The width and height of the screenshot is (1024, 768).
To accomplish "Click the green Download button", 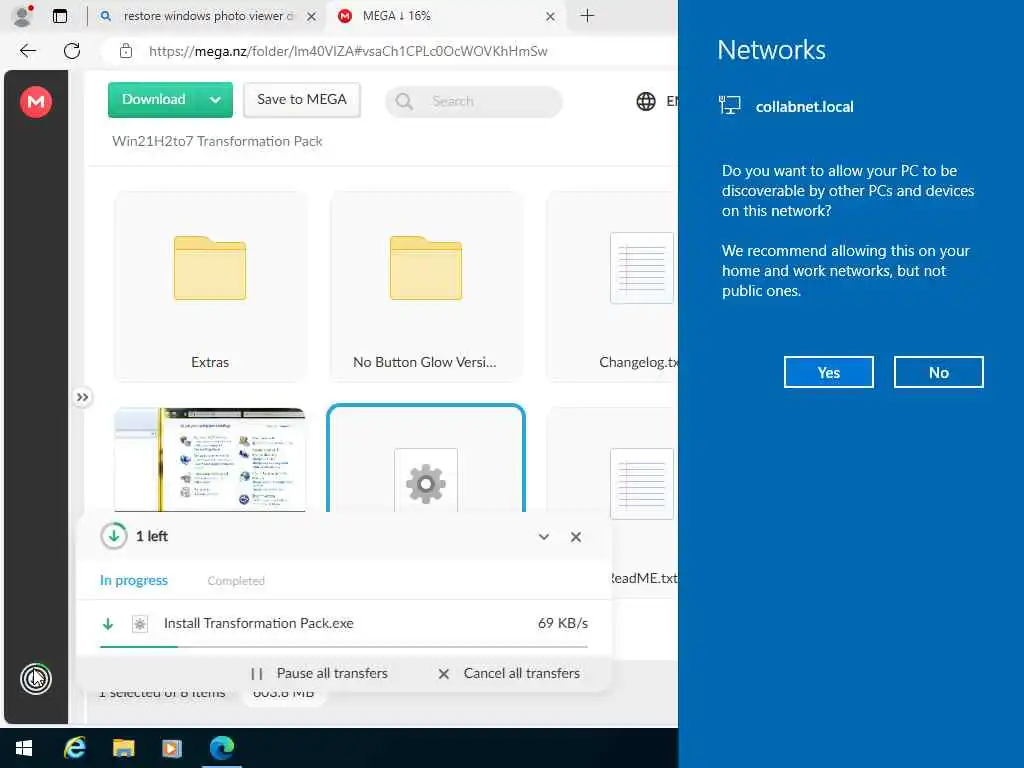I will tap(153, 99).
